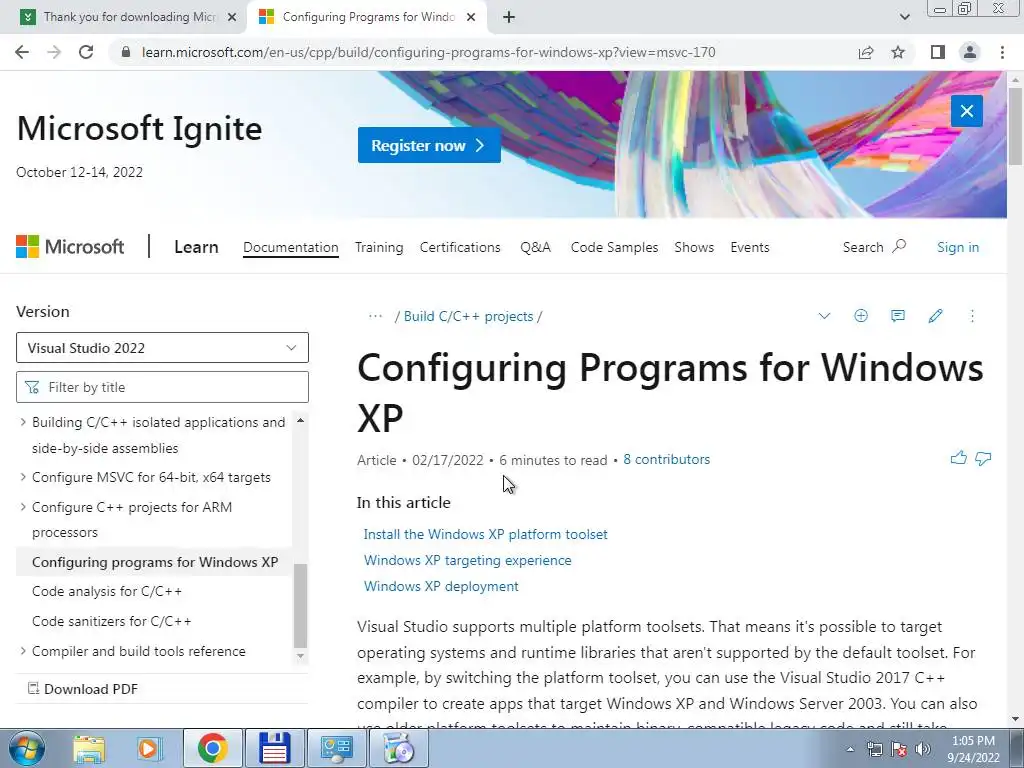Reload the current page
Screen dimensions: 1024x768
[86, 52]
